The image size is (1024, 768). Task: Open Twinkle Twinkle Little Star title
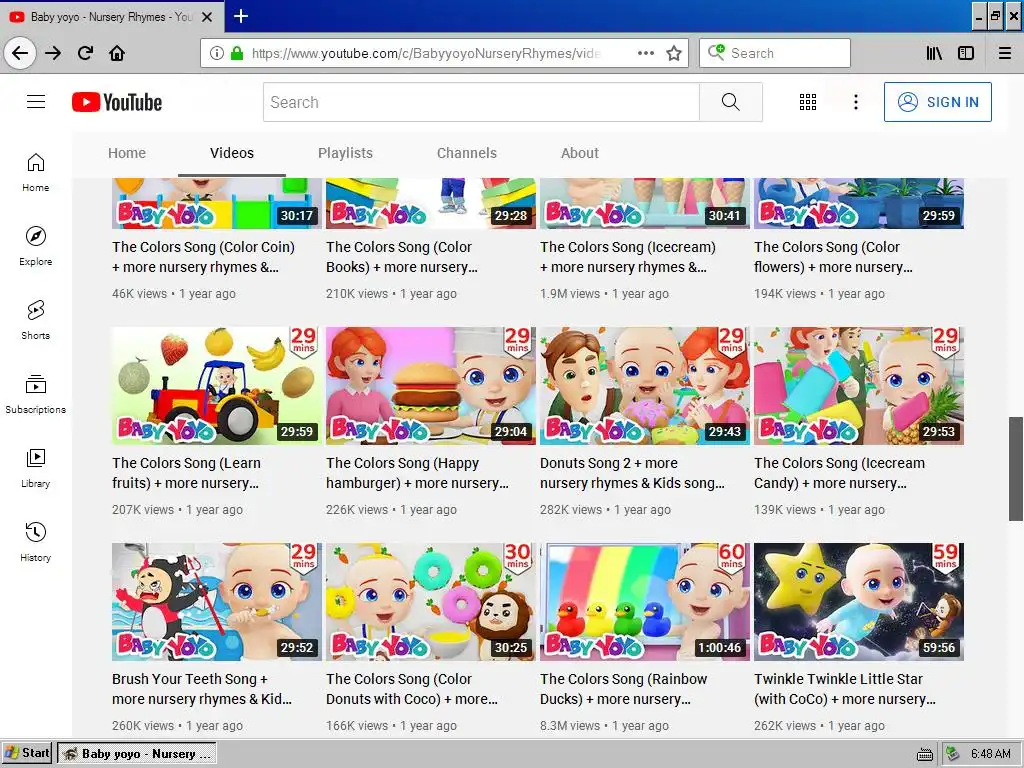844,689
